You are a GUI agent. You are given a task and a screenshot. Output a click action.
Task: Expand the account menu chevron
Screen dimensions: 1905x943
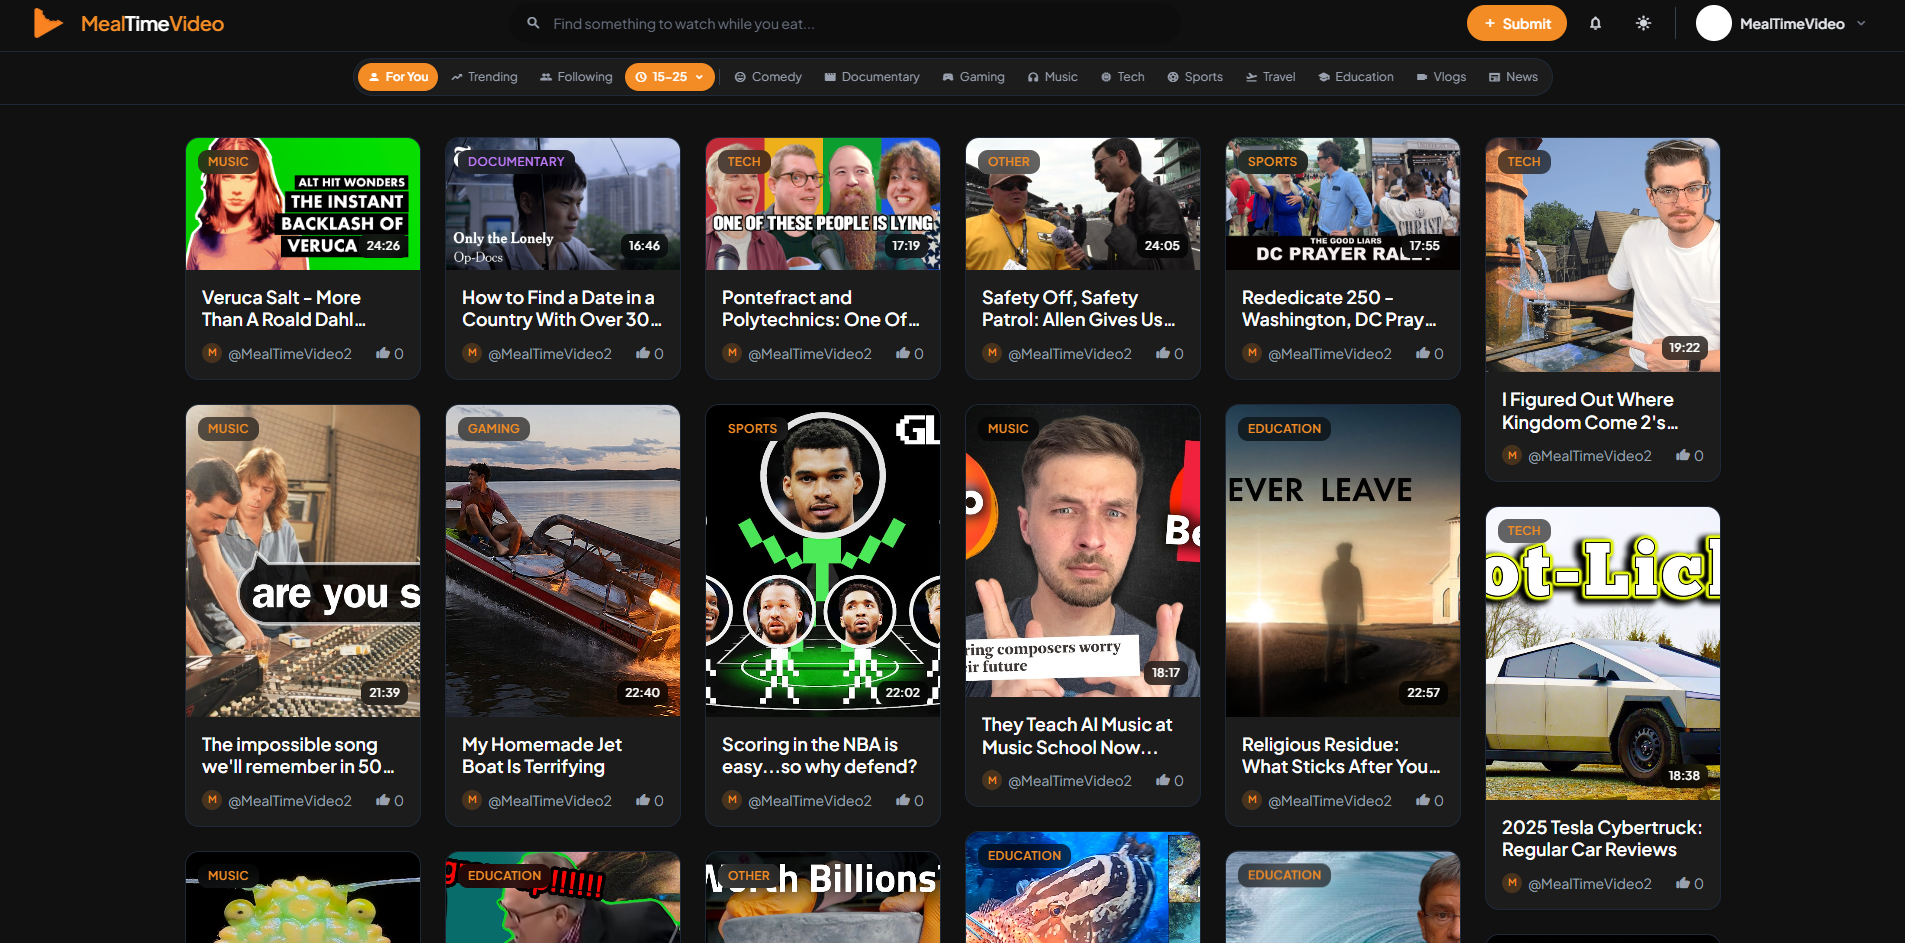[x=1861, y=23]
